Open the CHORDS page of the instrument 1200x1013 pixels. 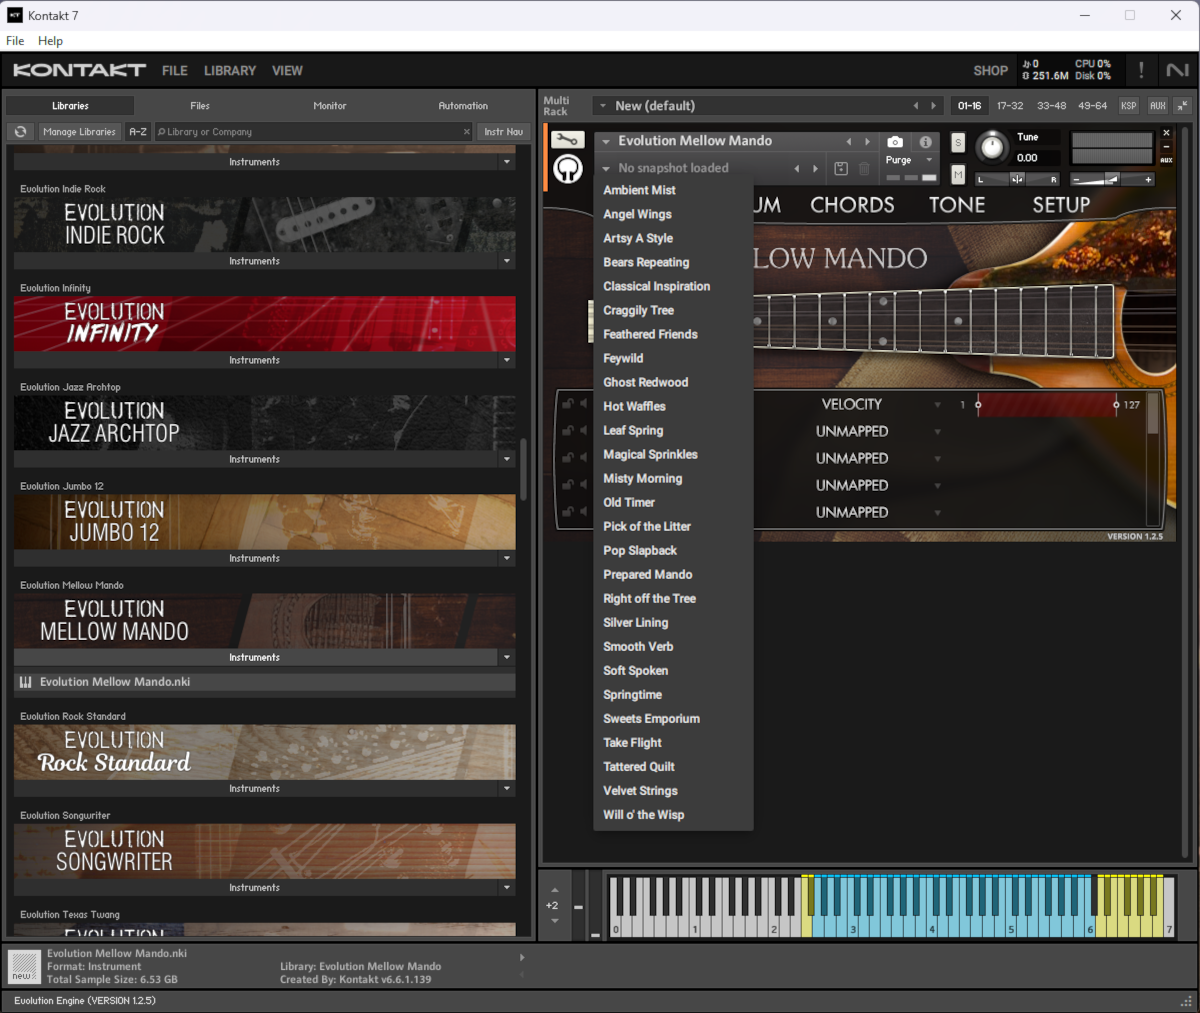click(x=852, y=205)
